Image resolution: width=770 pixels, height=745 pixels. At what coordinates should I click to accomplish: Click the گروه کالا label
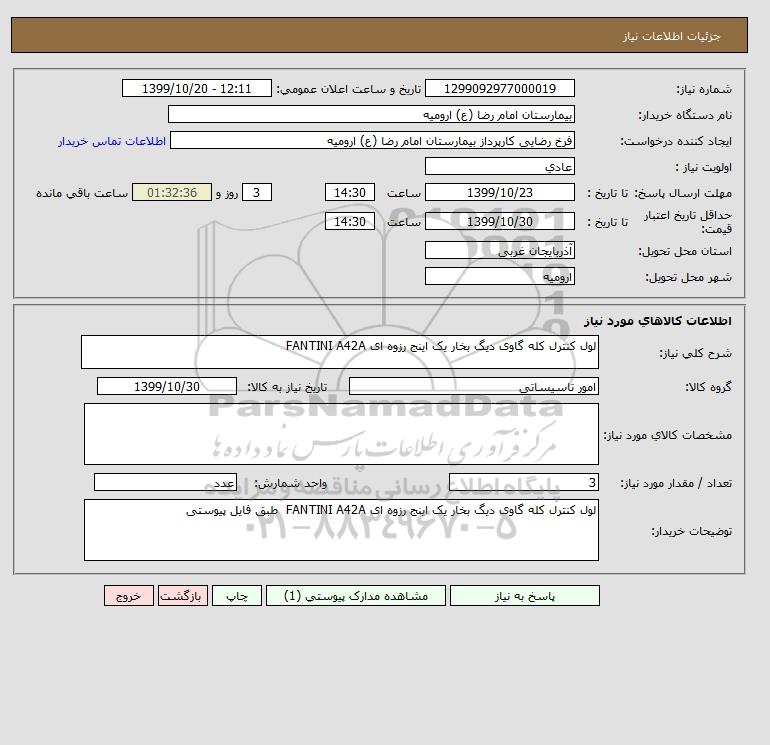click(x=709, y=387)
